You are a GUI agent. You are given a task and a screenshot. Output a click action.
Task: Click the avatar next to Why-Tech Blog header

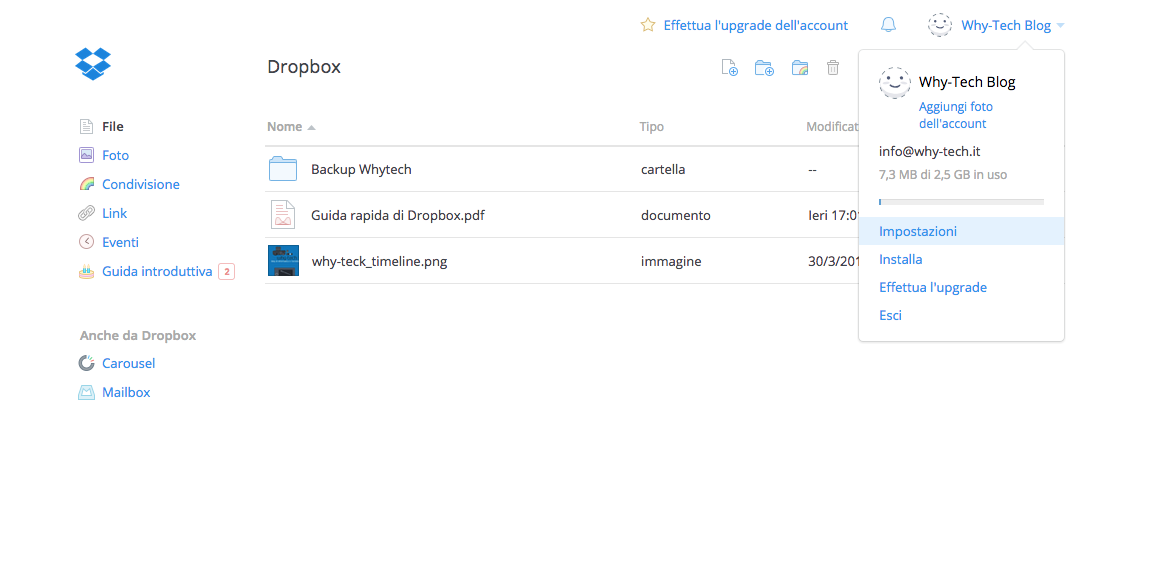click(x=939, y=25)
